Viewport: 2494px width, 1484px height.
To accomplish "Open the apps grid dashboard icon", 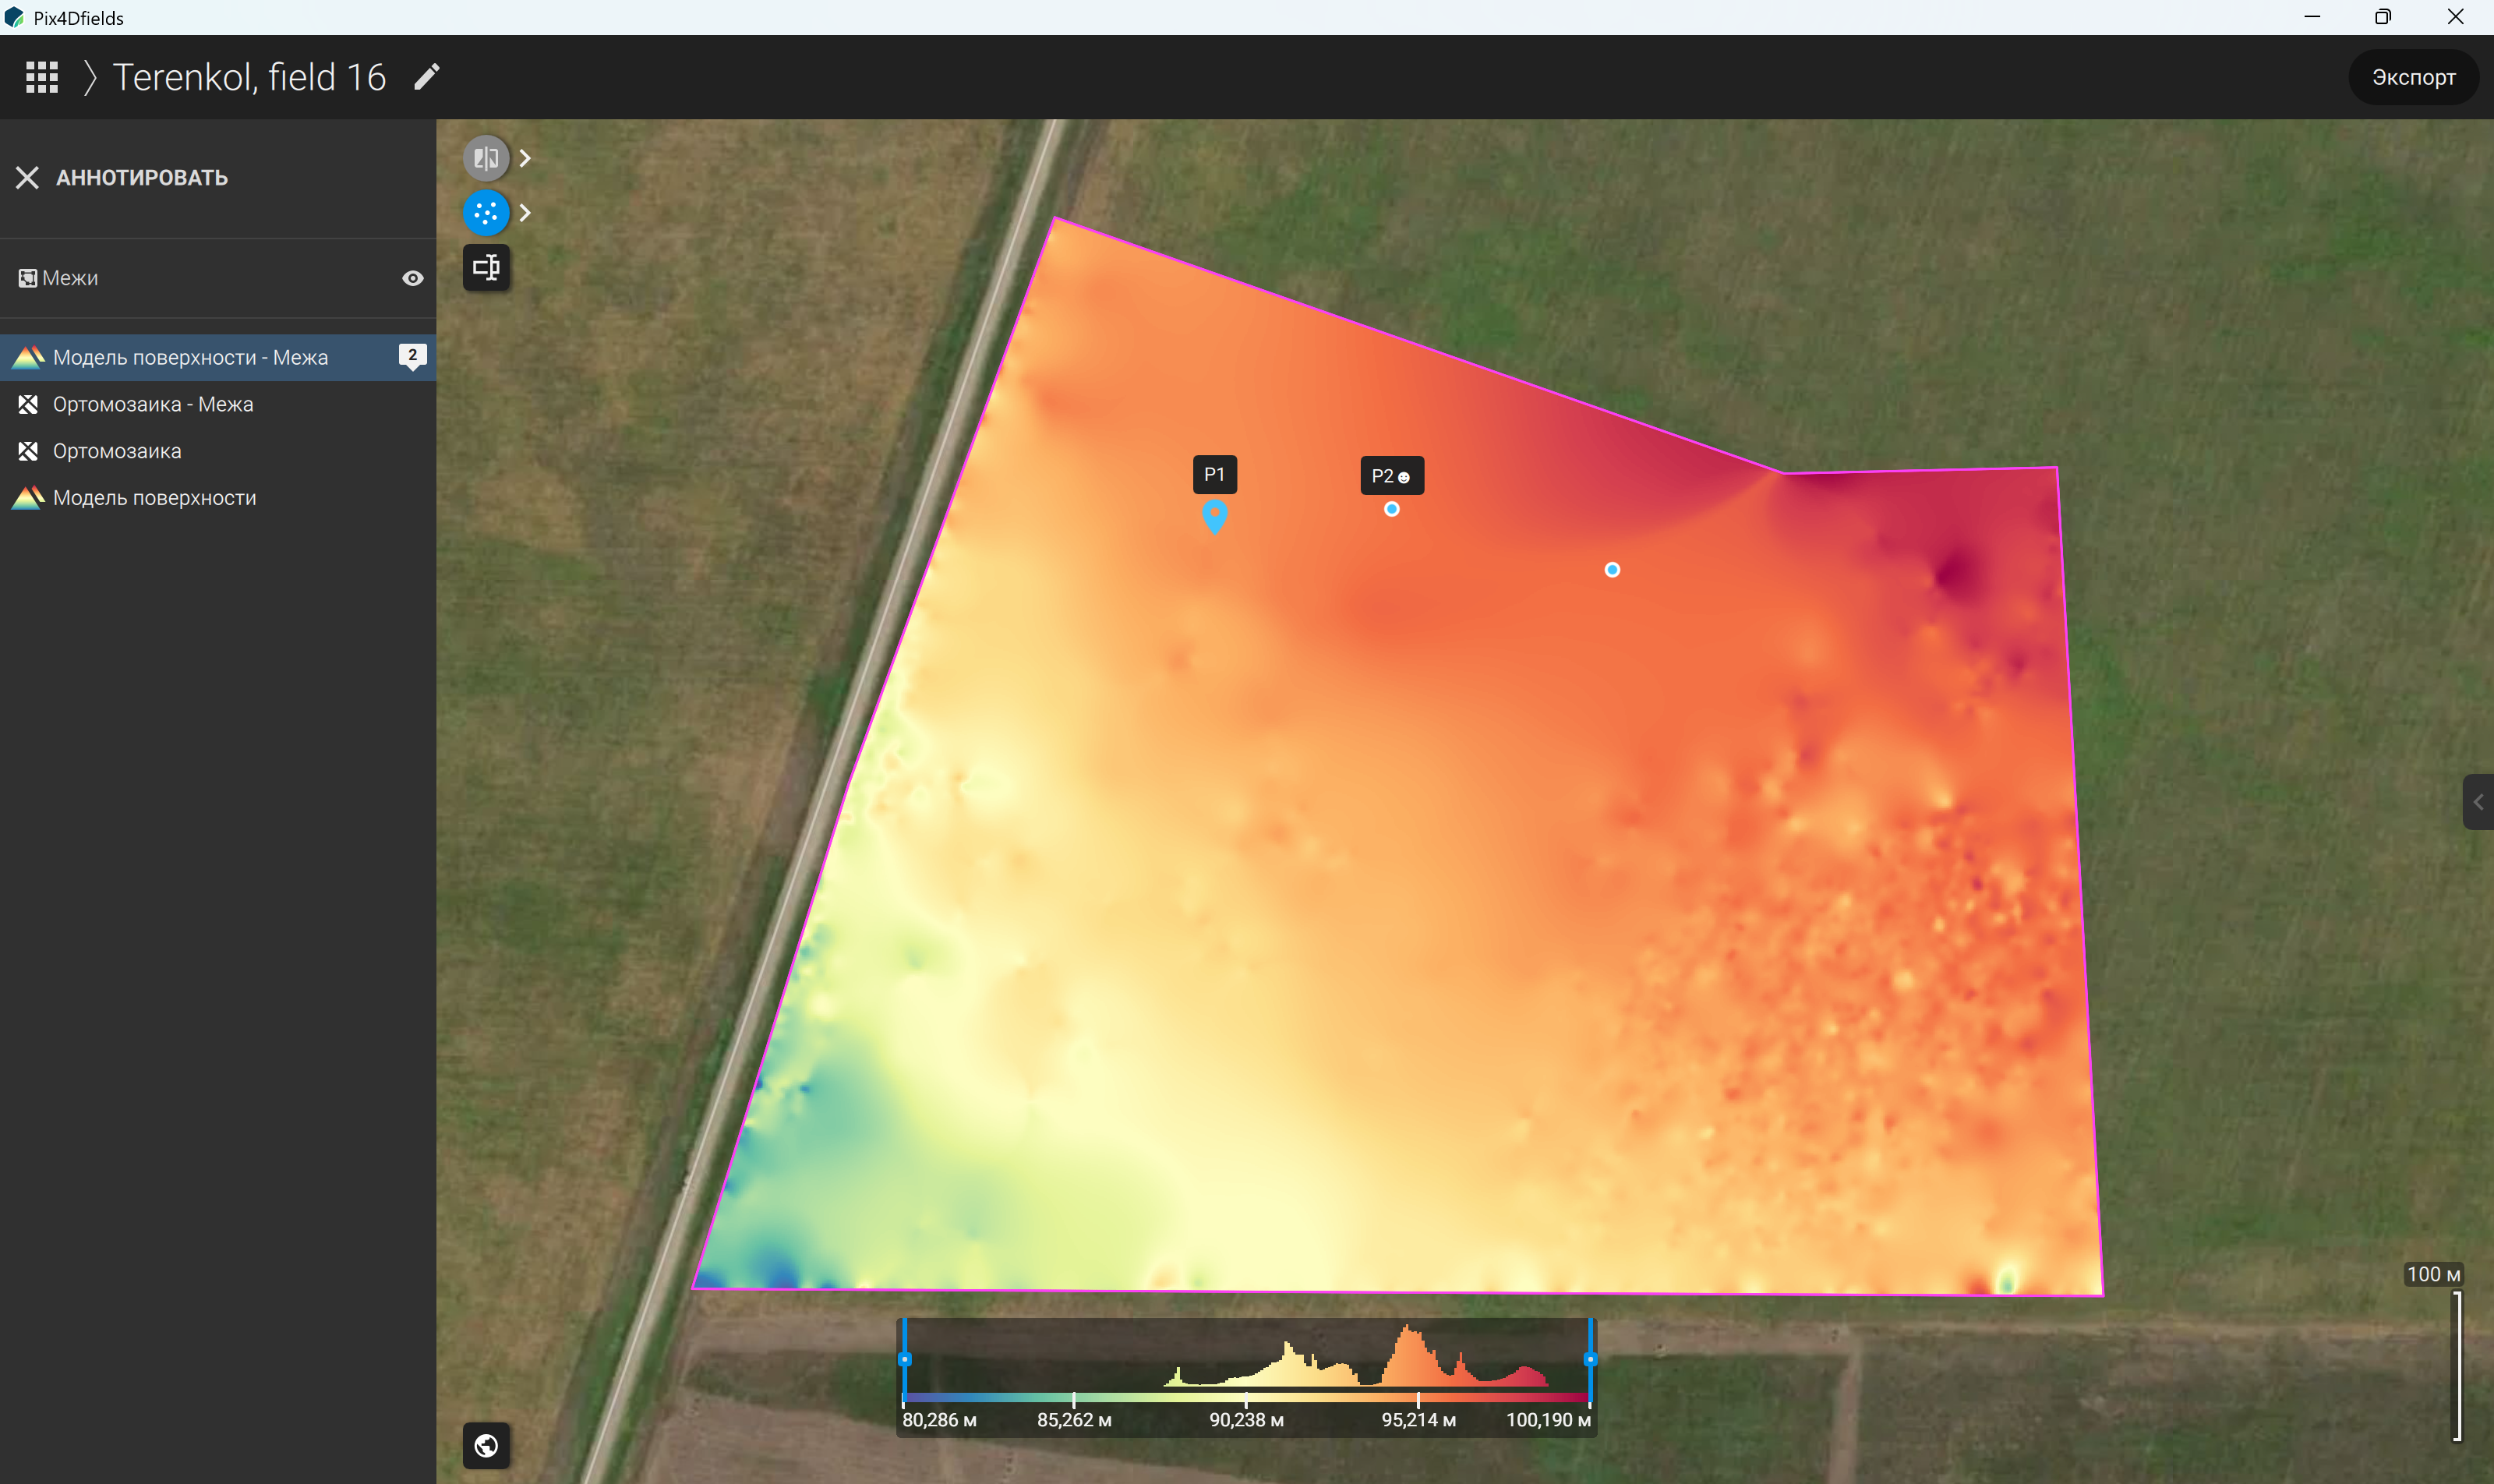I will point(42,77).
